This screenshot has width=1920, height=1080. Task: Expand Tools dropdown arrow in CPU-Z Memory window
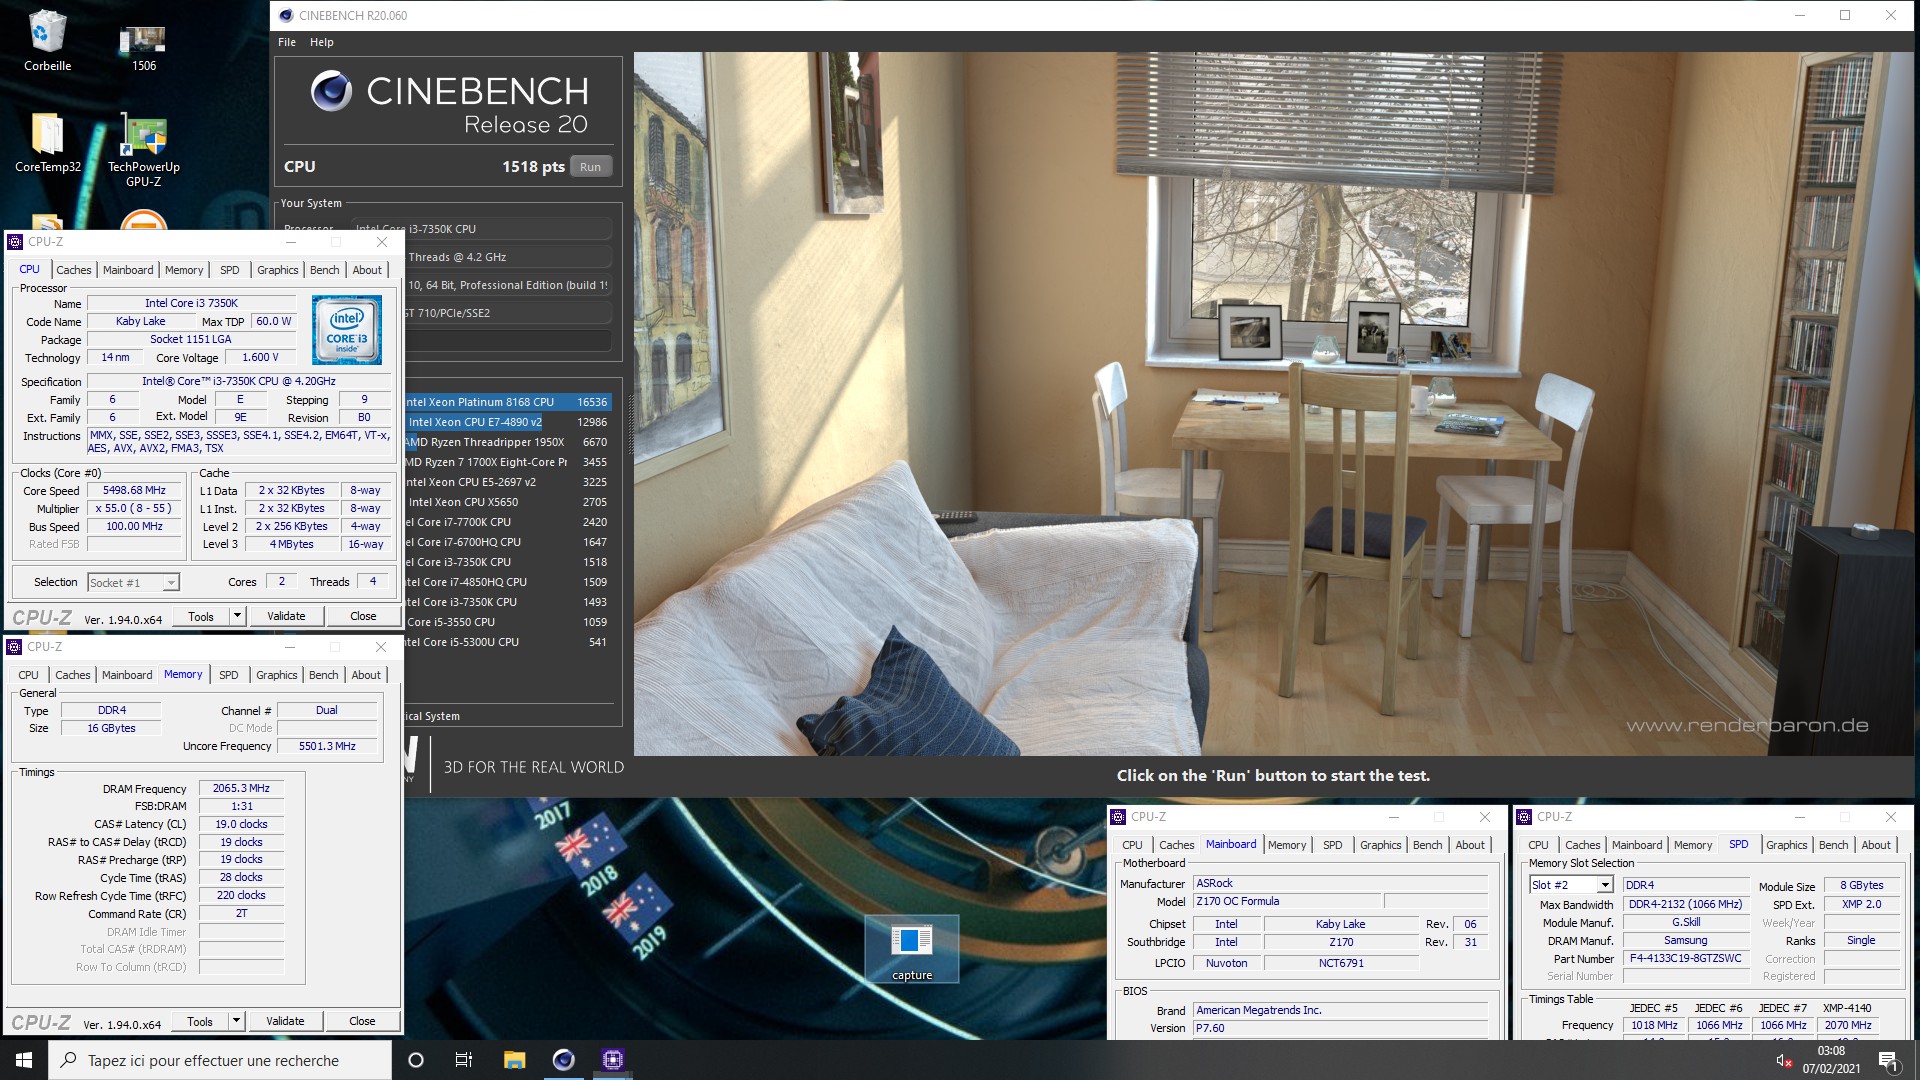(236, 1021)
